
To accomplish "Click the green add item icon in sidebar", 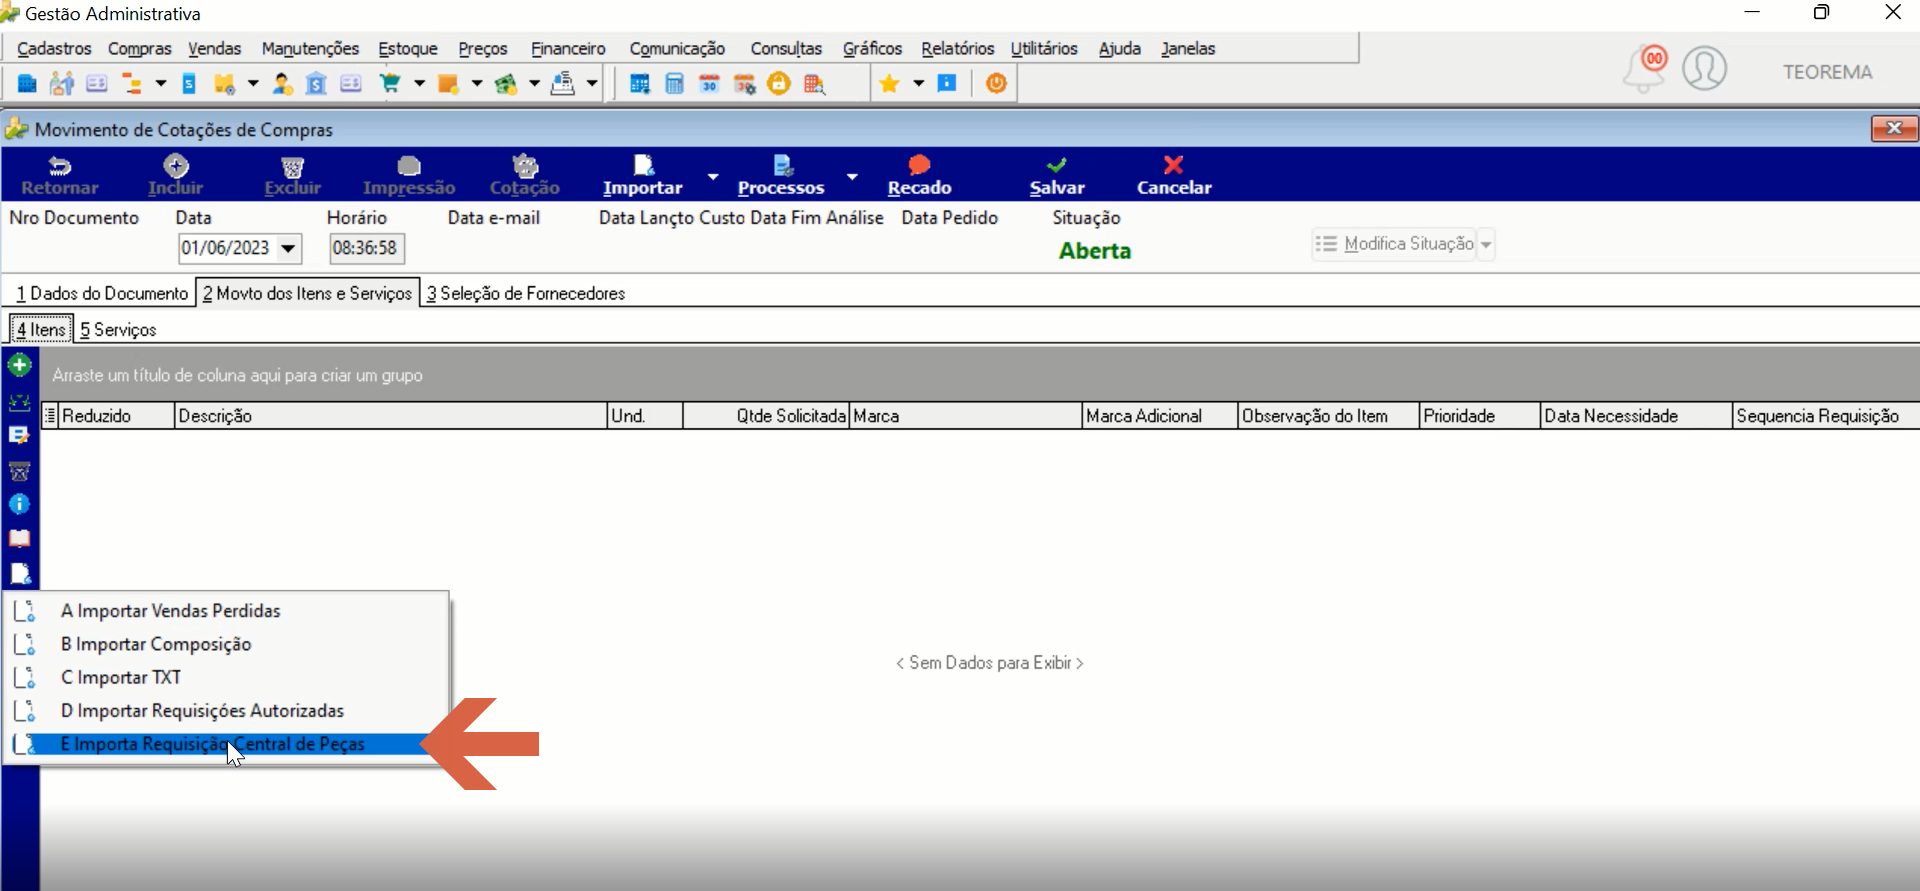I will pyautogui.click(x=19, y=366).
